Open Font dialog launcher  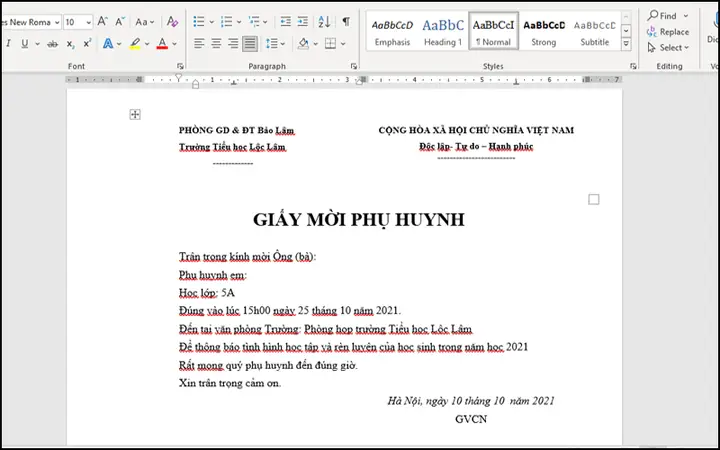[180, 66]
